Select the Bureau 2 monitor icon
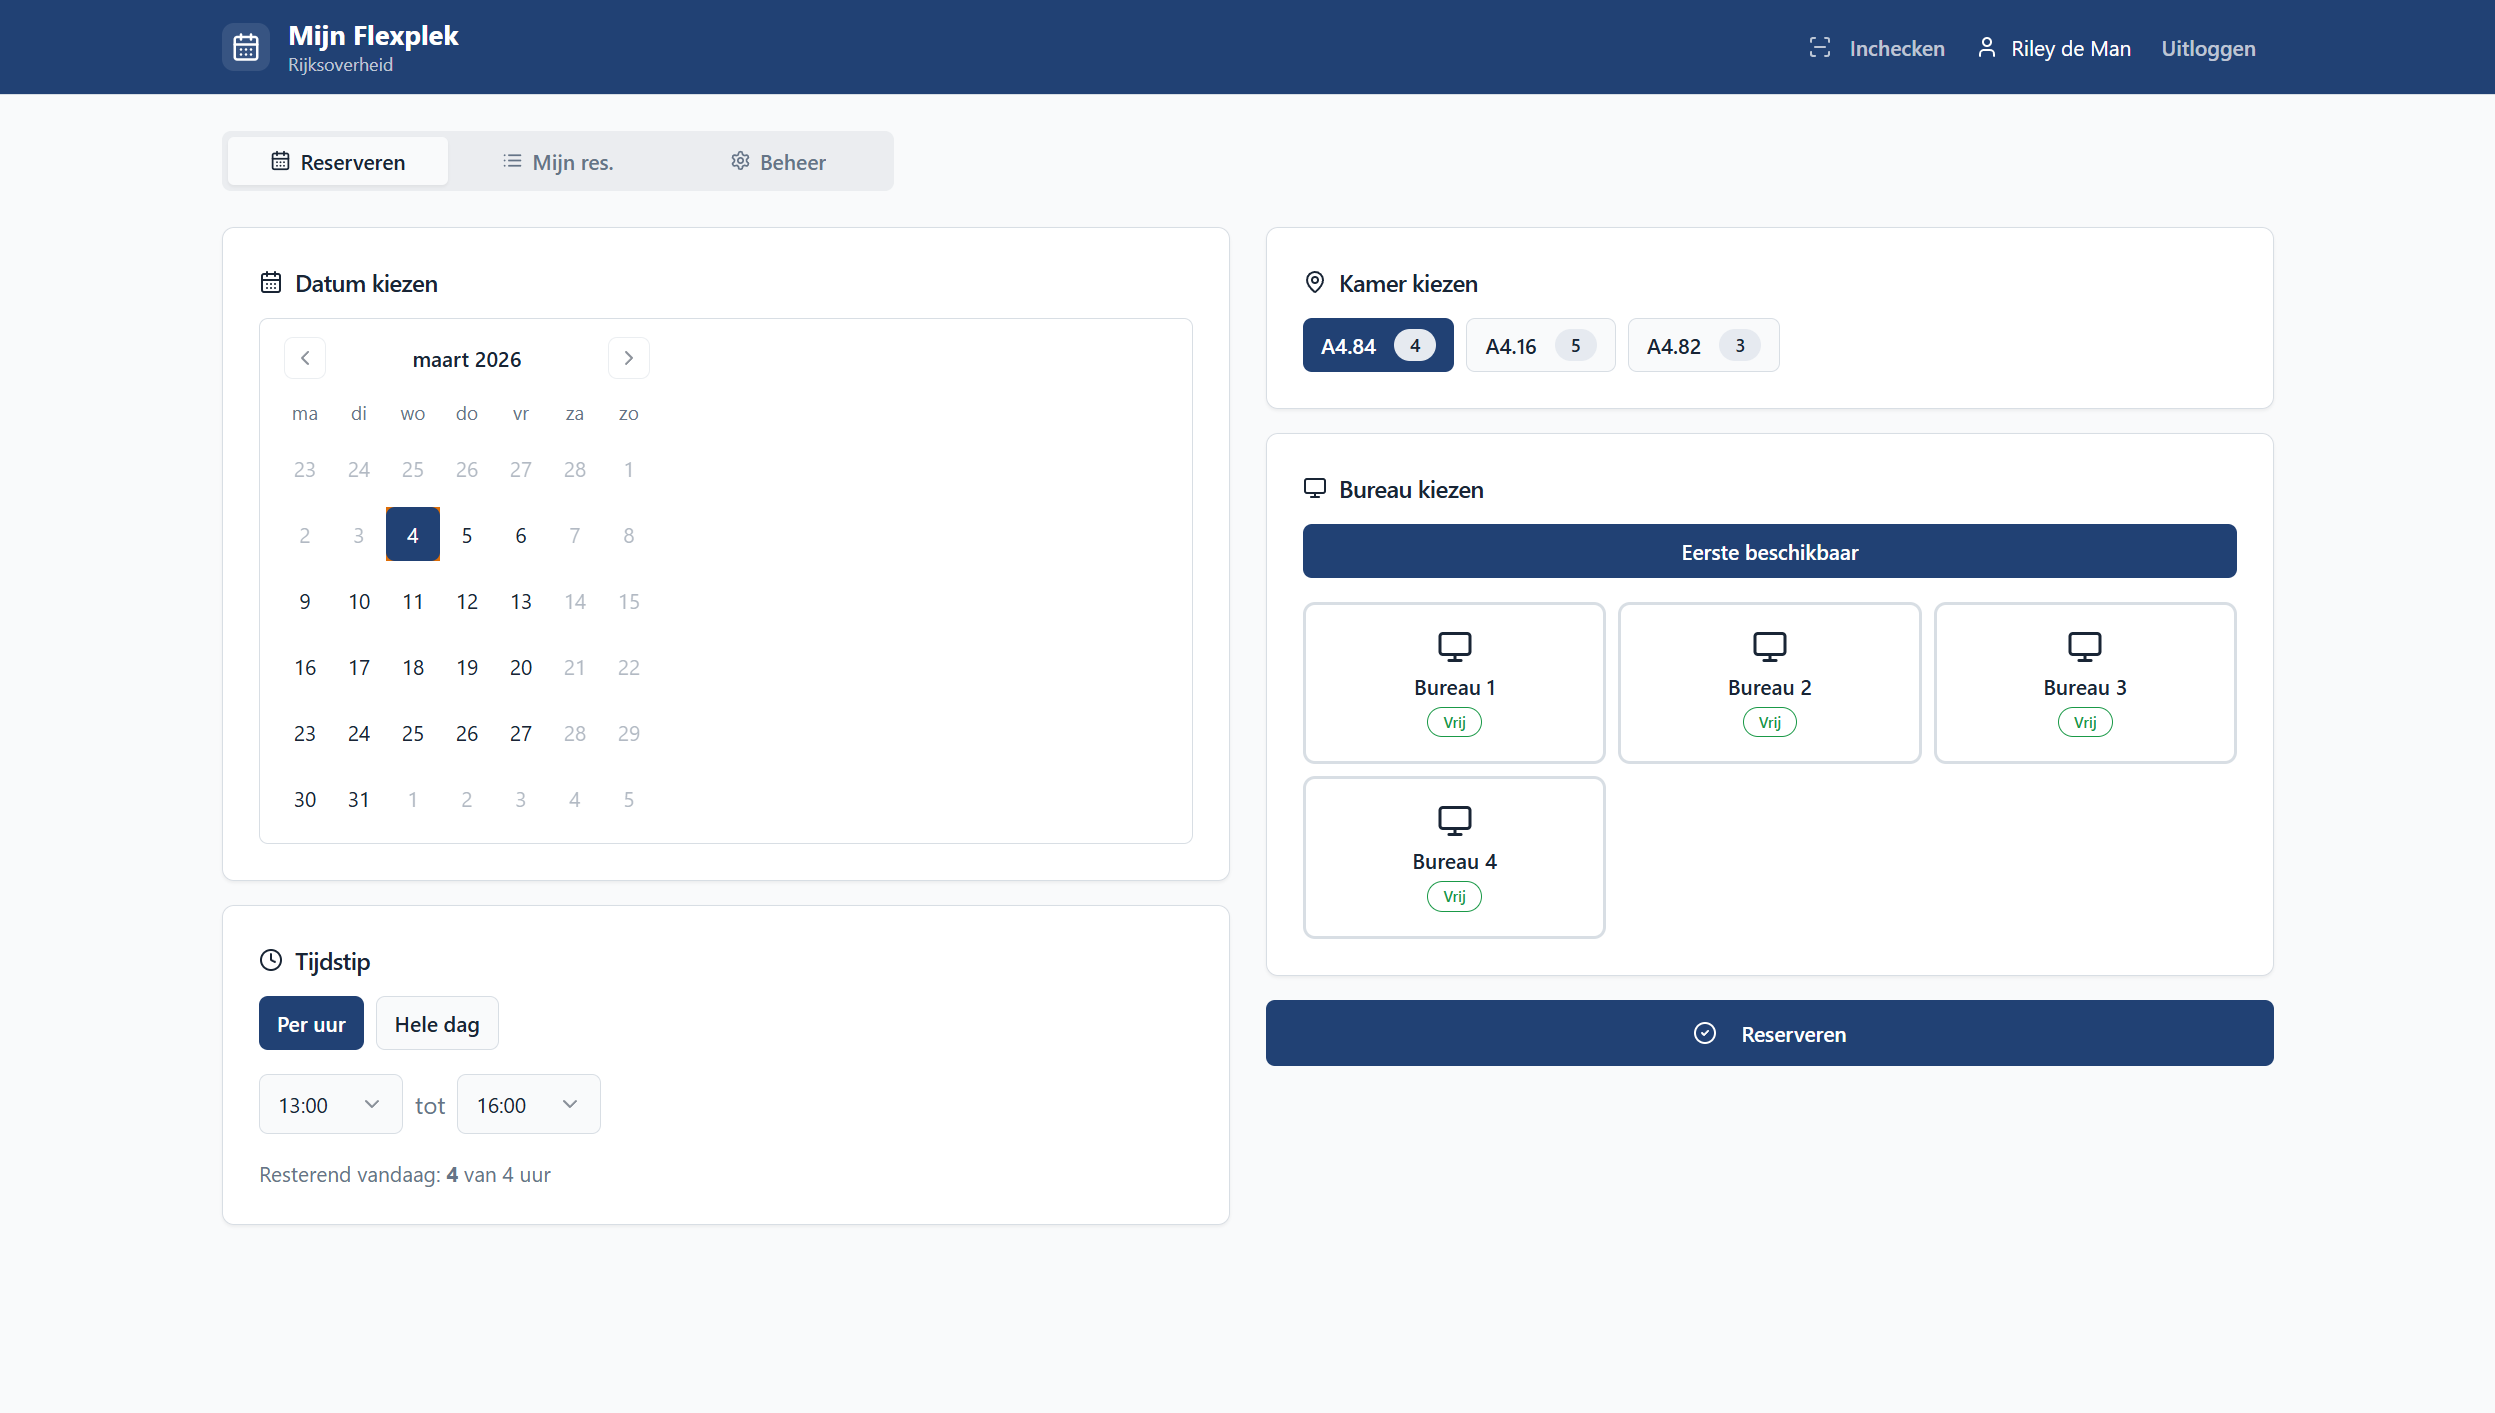 1769,647
